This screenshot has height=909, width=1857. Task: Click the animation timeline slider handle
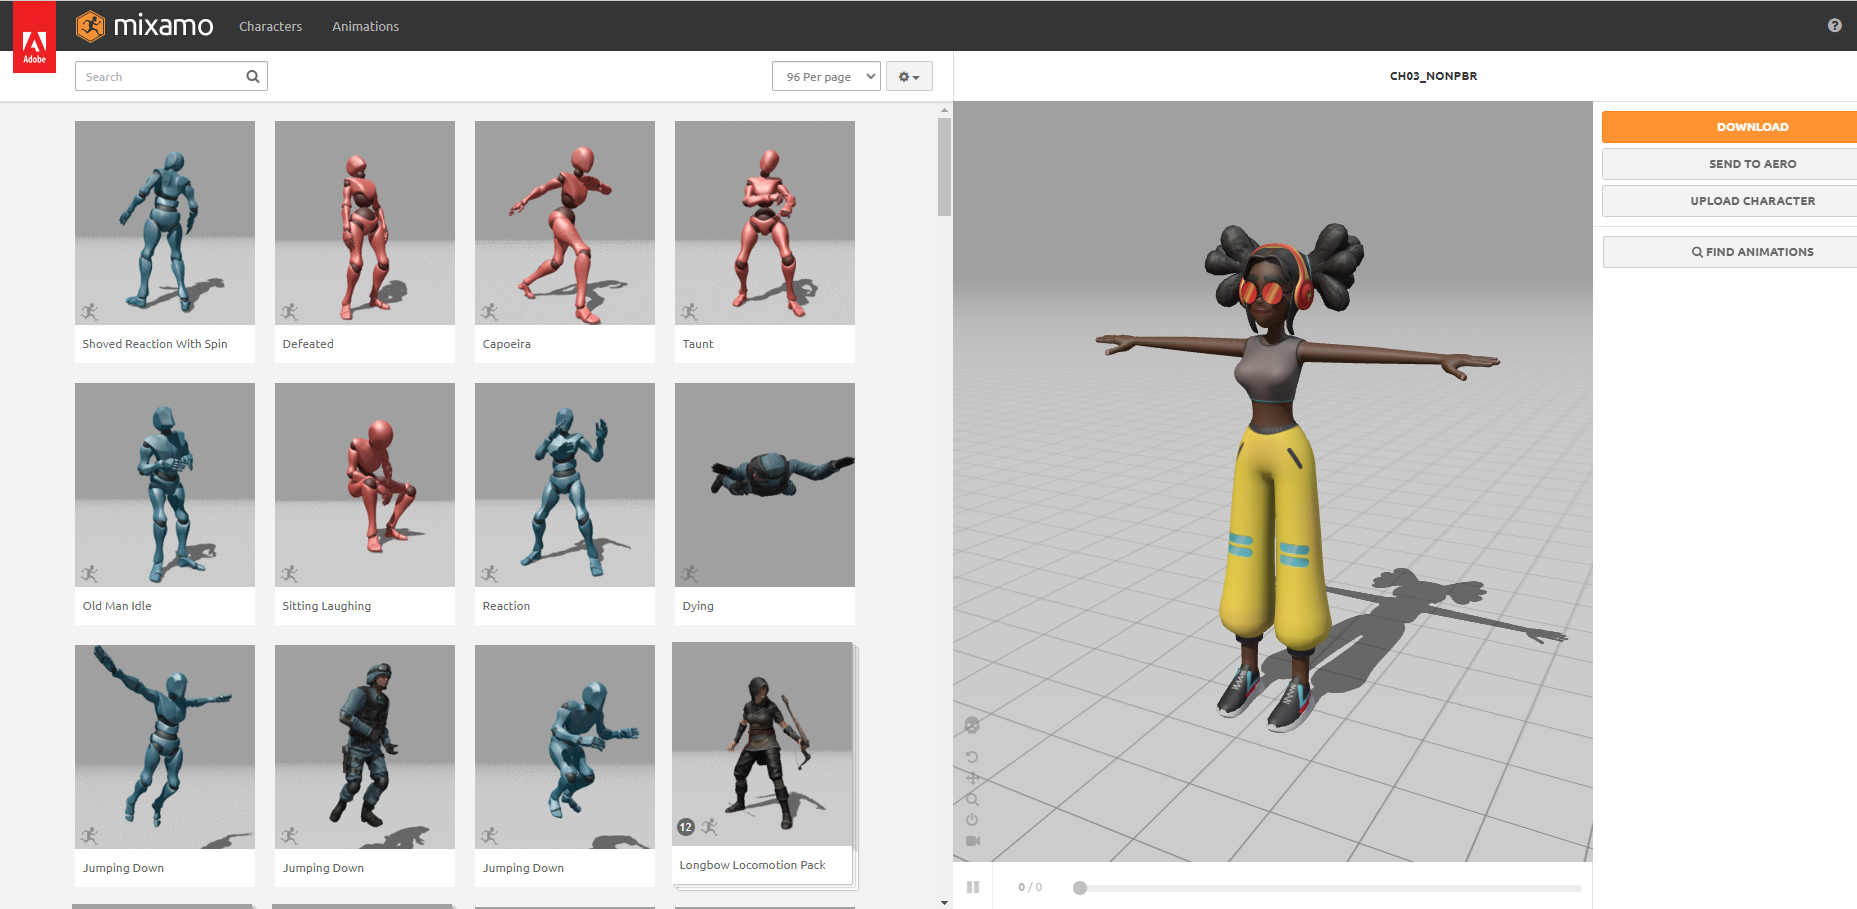click(x=1080, y=888)
